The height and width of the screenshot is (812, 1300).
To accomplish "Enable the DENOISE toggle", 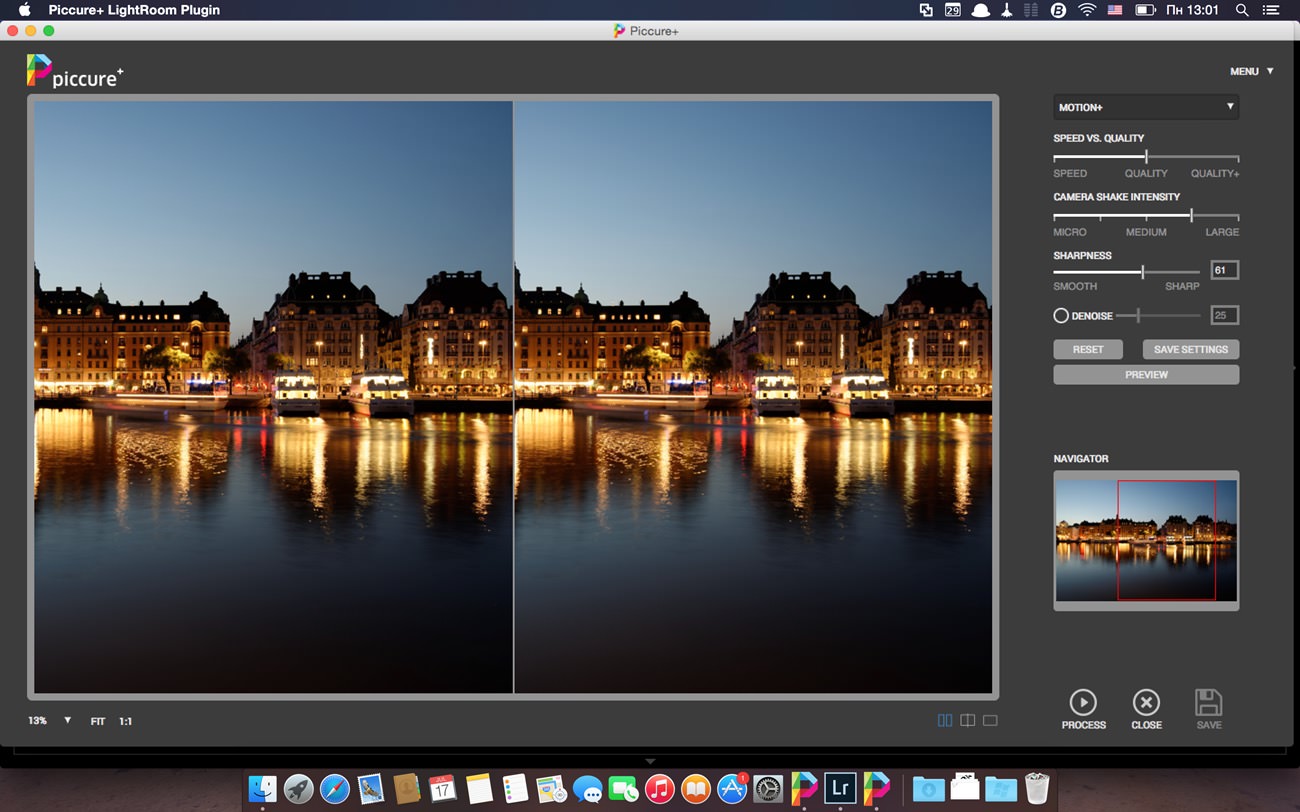I will [x=1060, y=315].
